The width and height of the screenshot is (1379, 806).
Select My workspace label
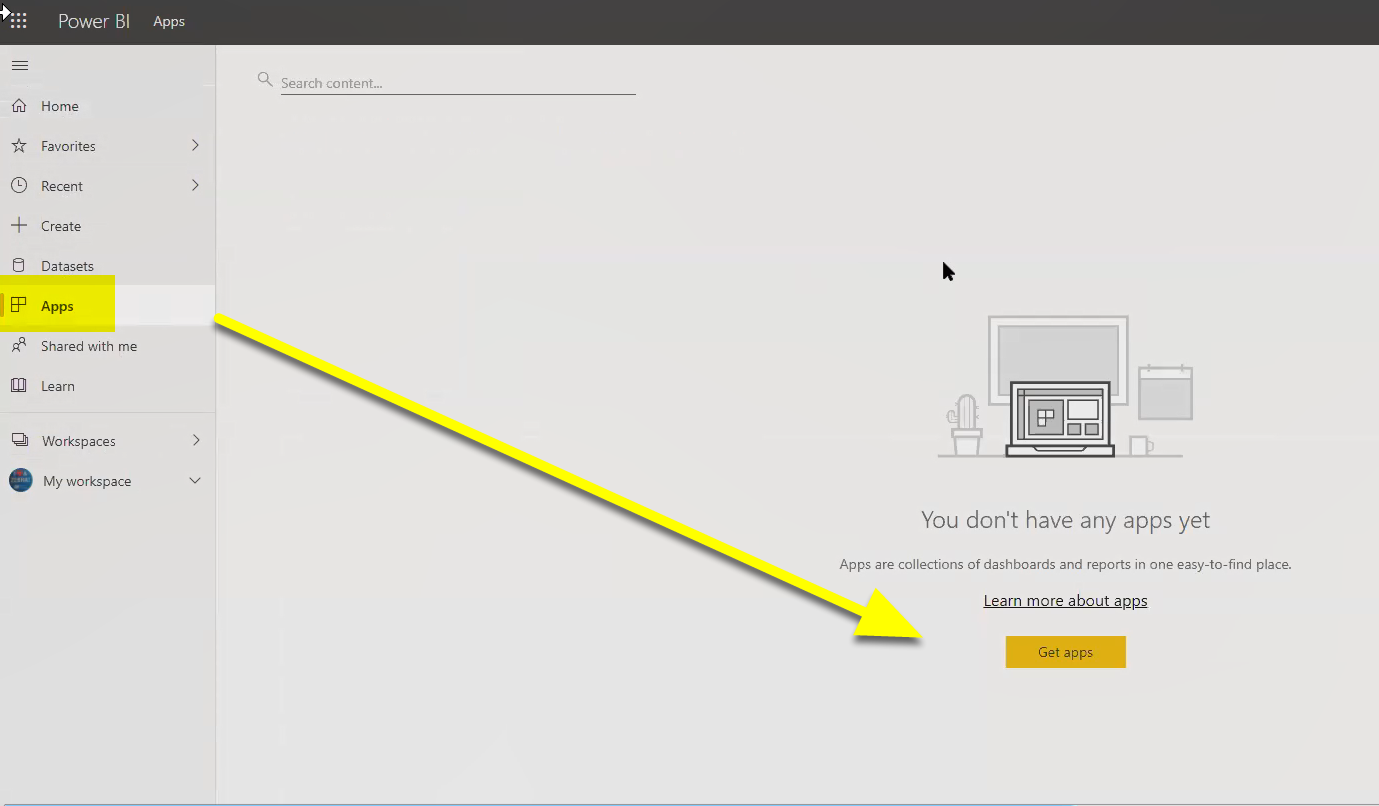(x=87, y=481)
